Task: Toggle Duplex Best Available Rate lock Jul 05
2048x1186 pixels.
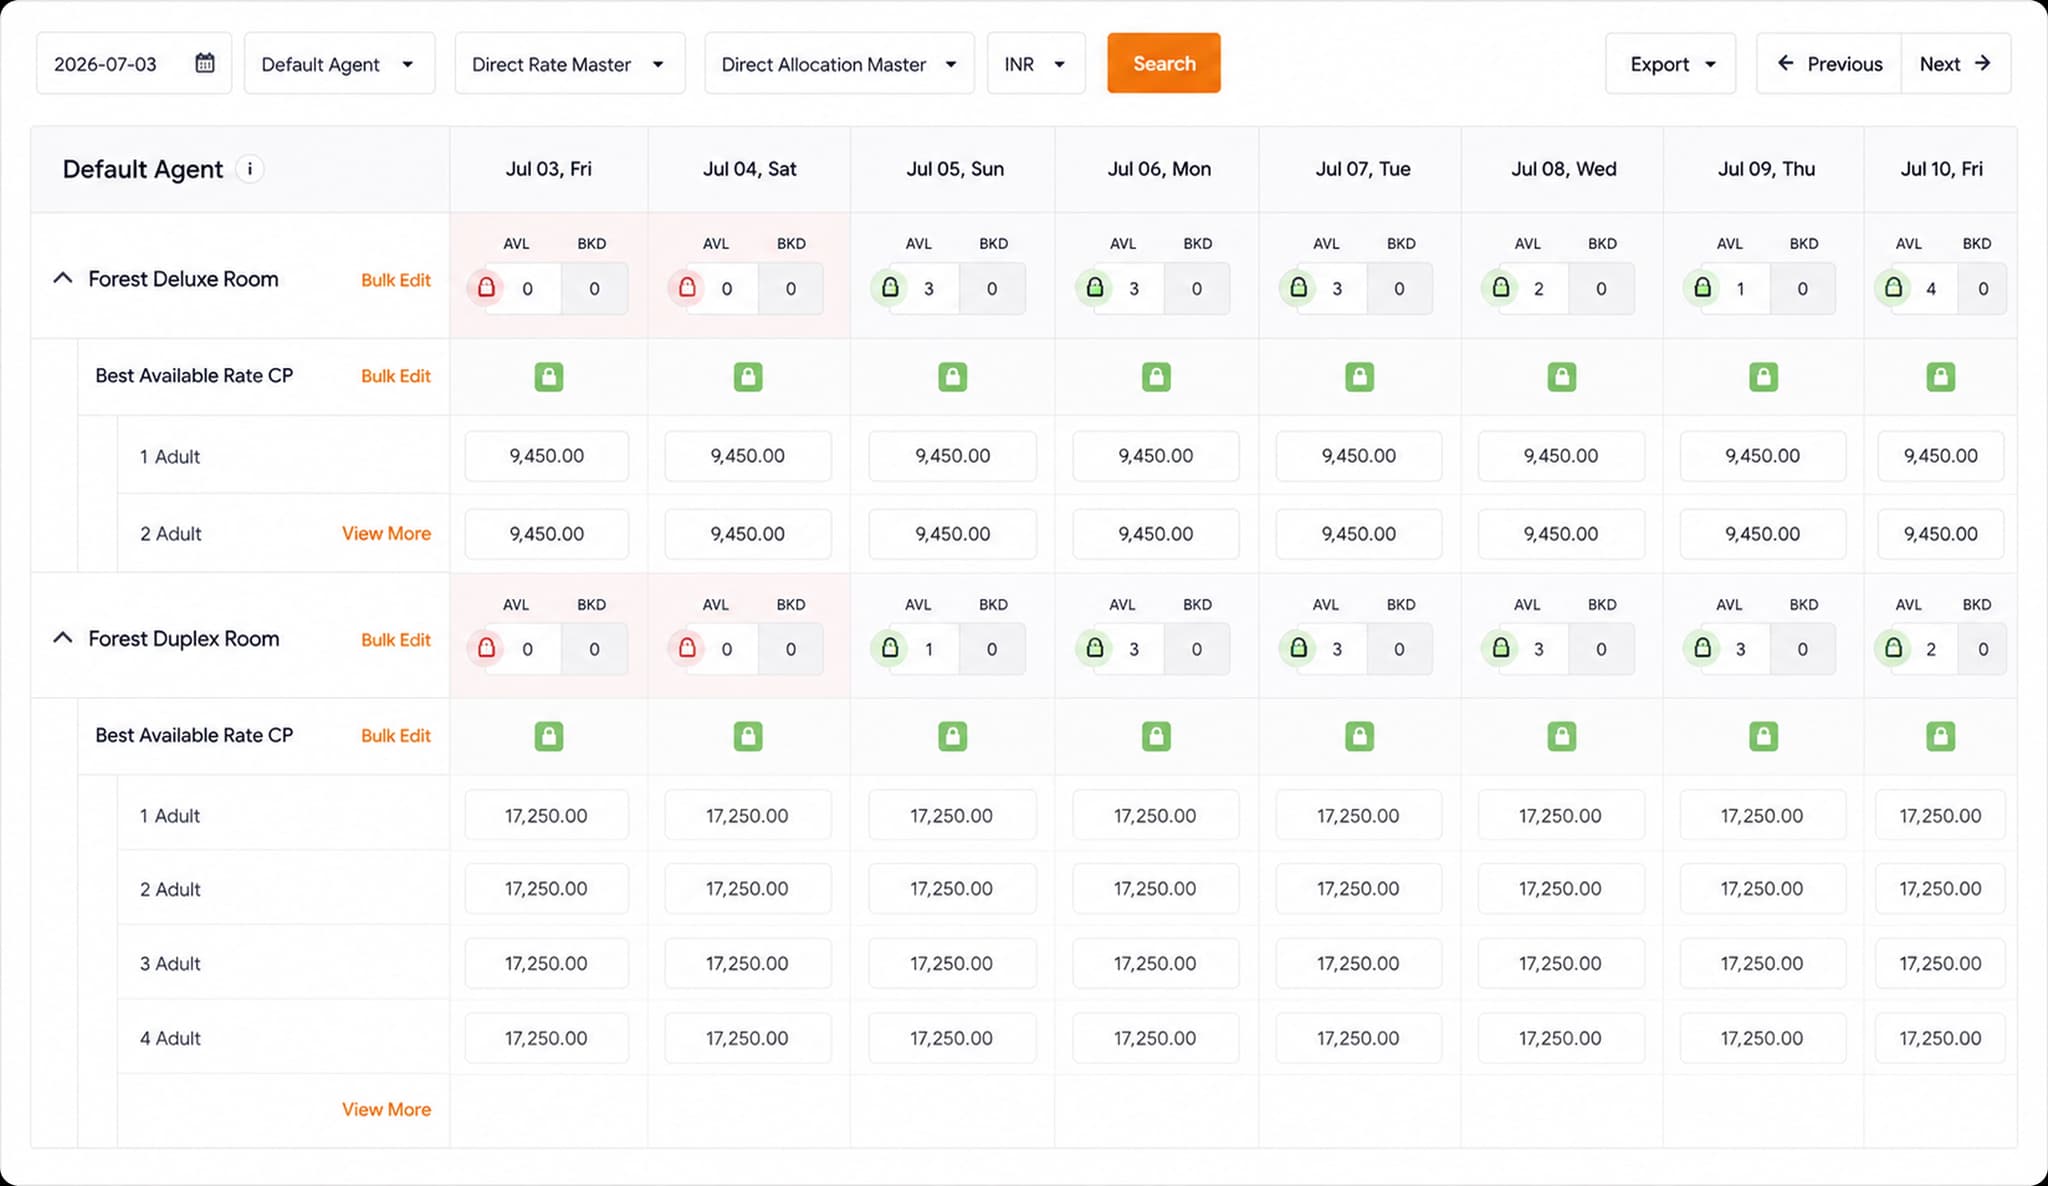Action: point(952,737)
